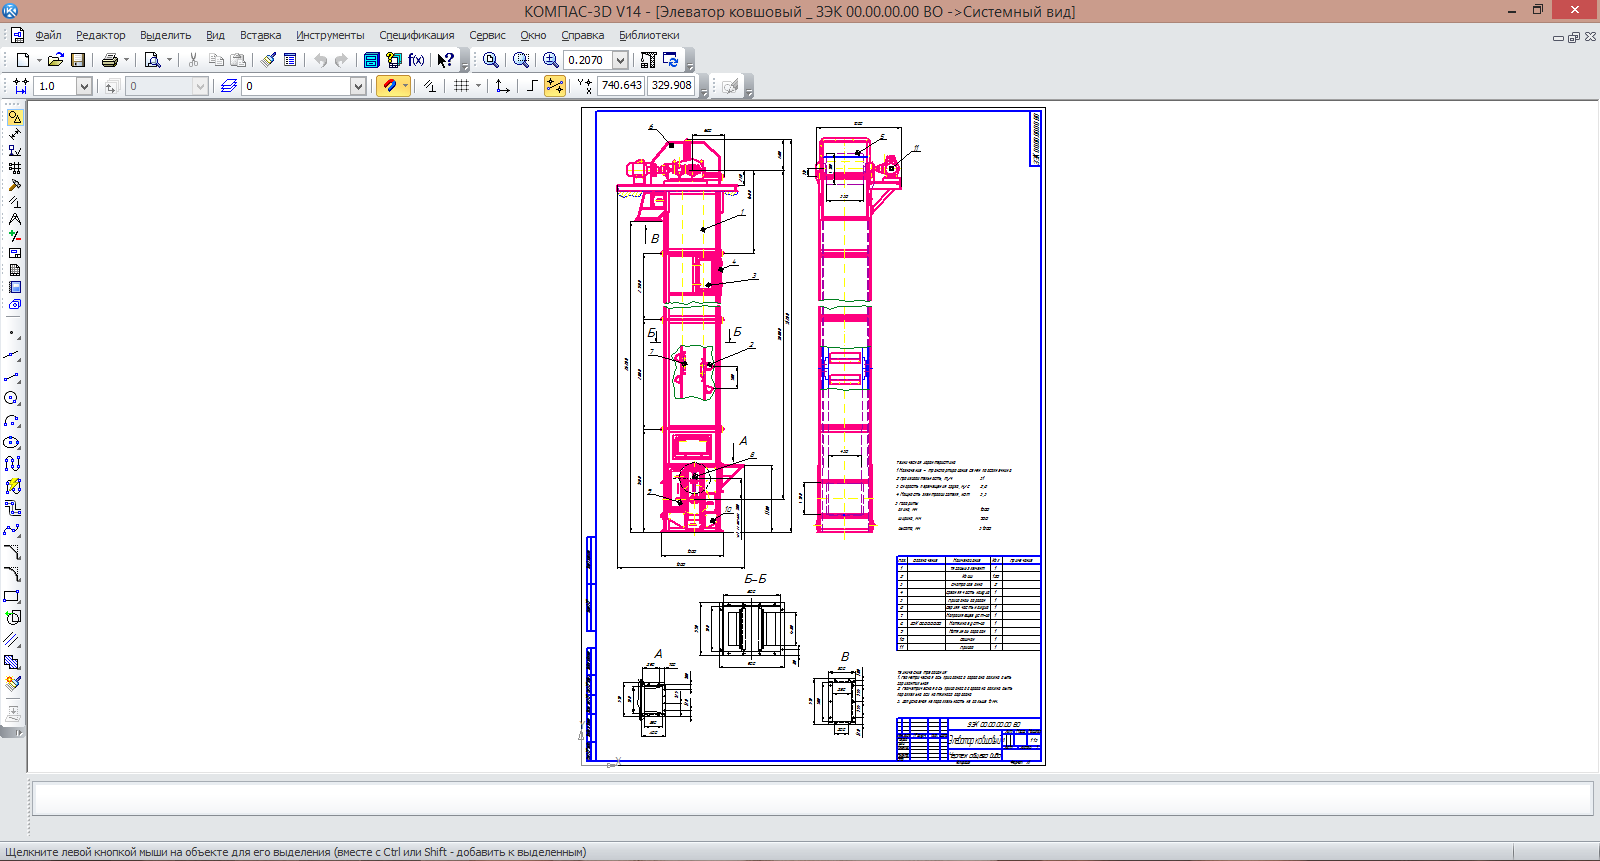Expand the preview dropdown arrow
This screenshot has height=861, width=1600.
169,60
